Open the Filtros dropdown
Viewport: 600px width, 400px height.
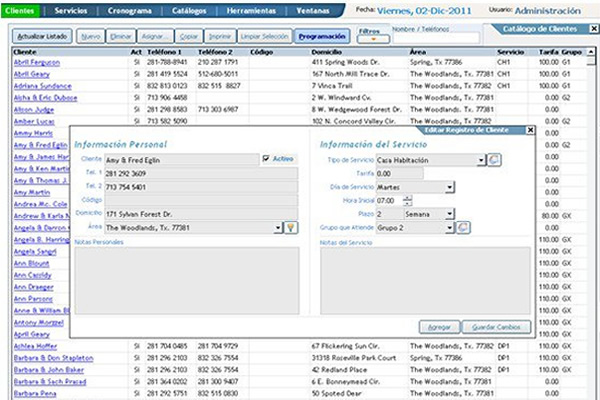pos(371,40)
